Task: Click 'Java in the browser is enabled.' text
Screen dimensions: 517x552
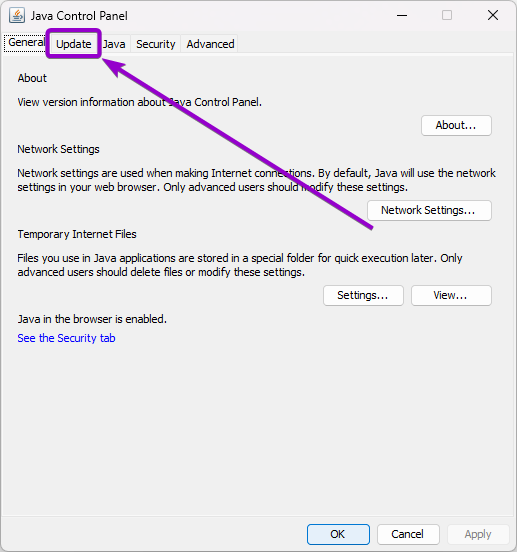Action: coord(92,319)
